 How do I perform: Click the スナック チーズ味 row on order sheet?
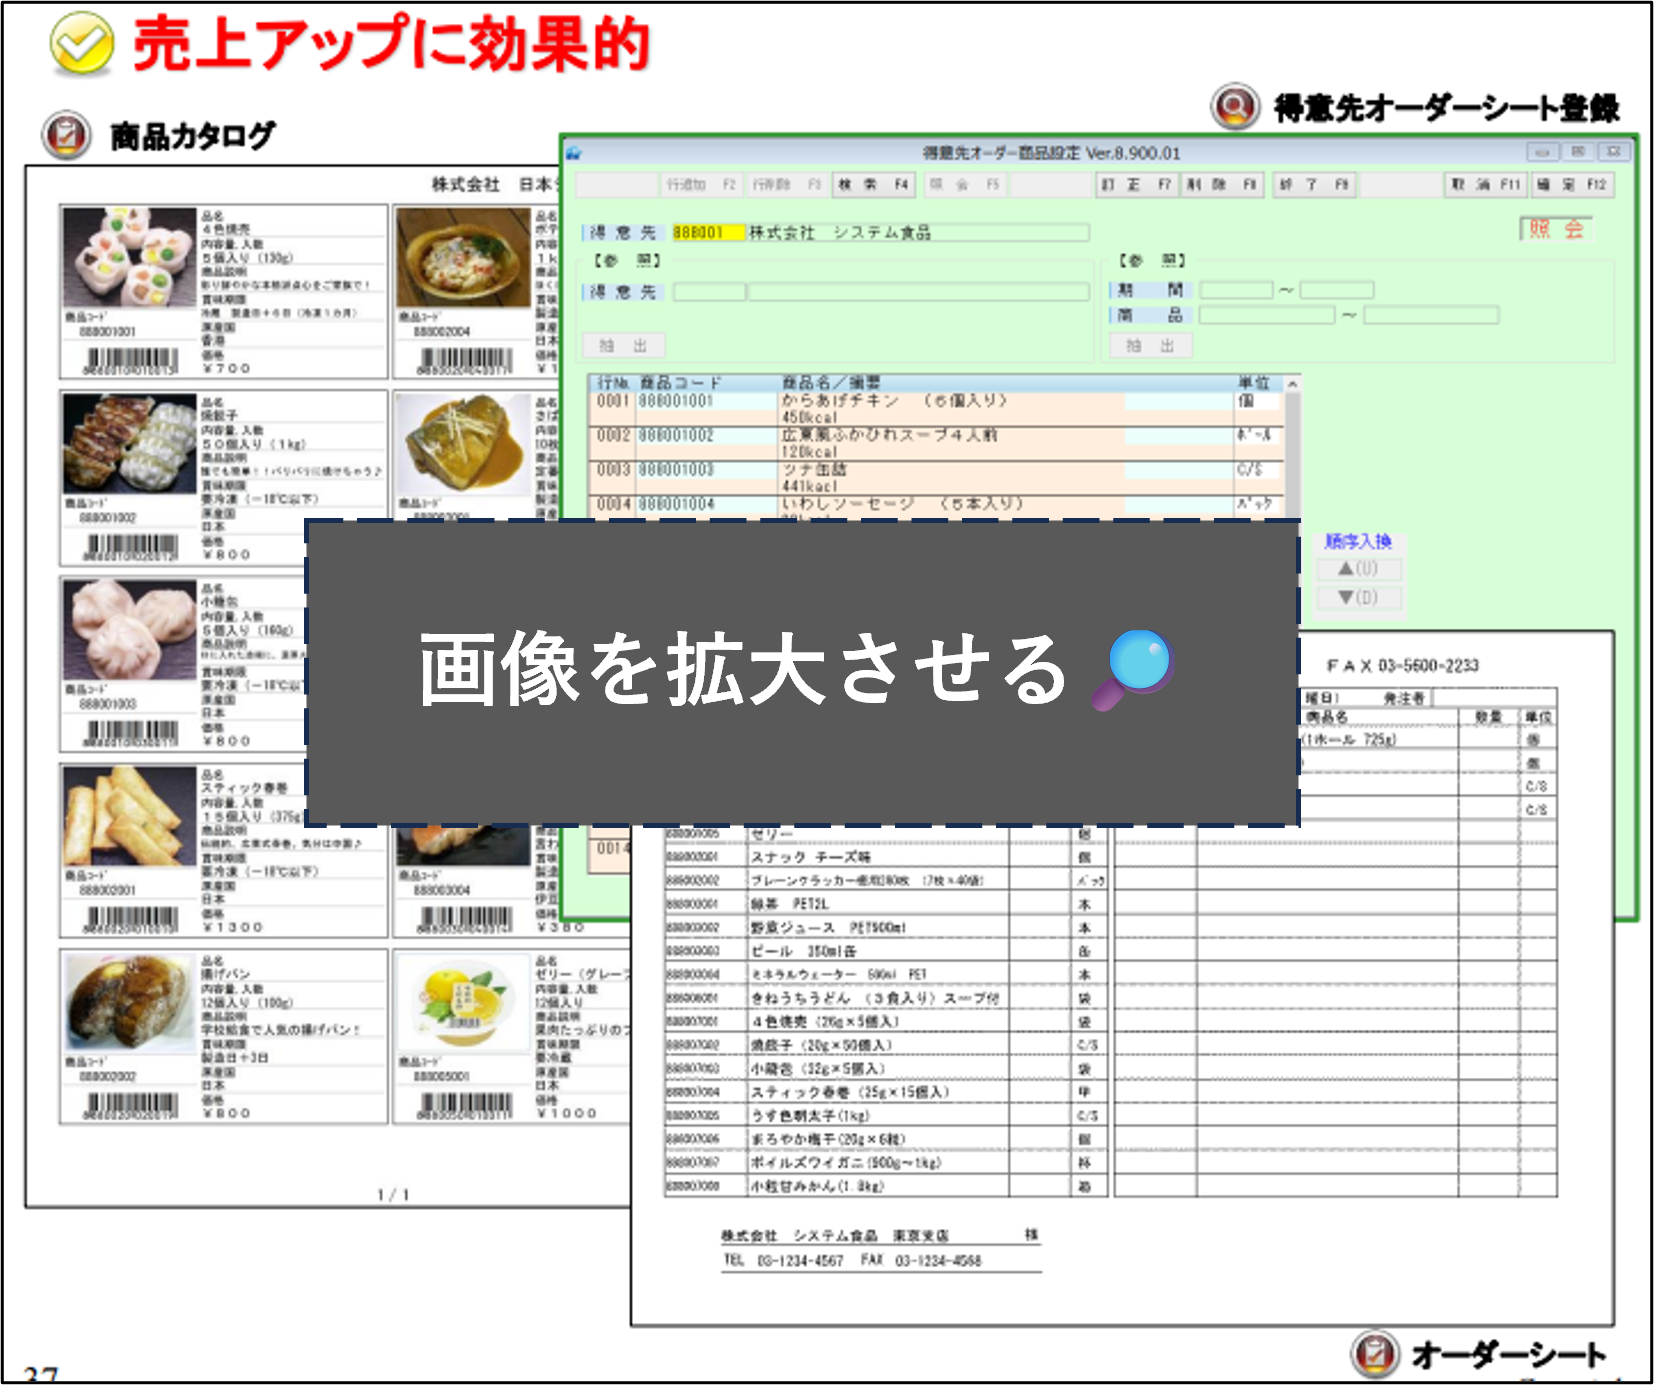click(886, 857)
